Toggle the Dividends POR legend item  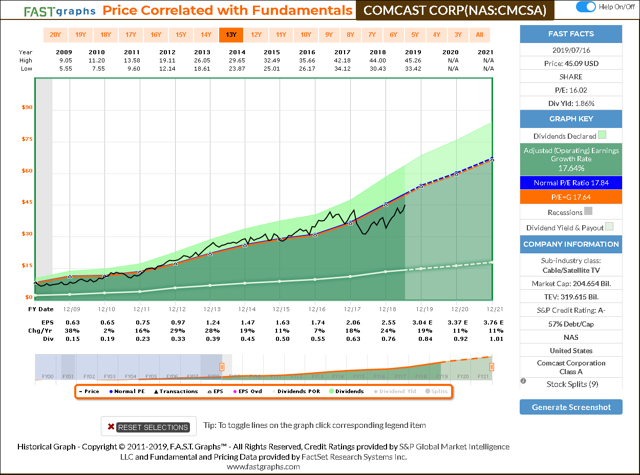click(296, 391)
